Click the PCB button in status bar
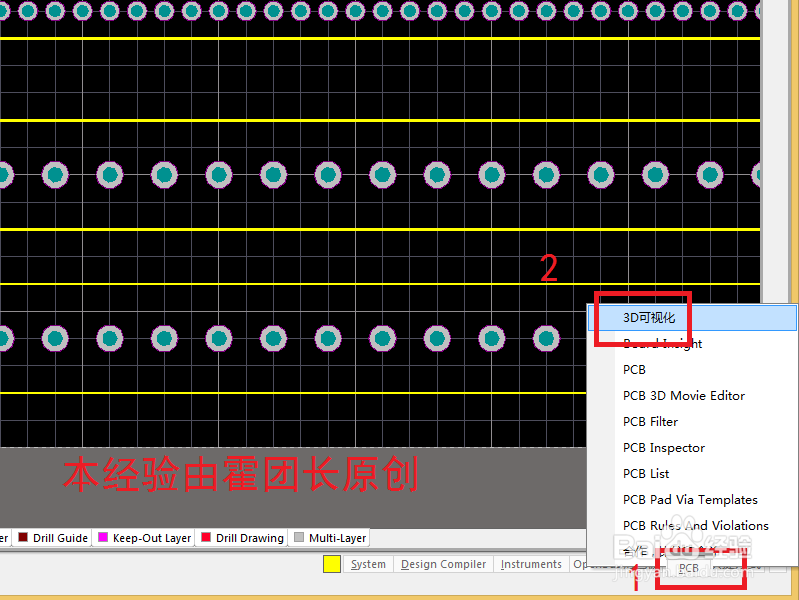The width and height of the screenshot is (799, 600). pos(688,568)
